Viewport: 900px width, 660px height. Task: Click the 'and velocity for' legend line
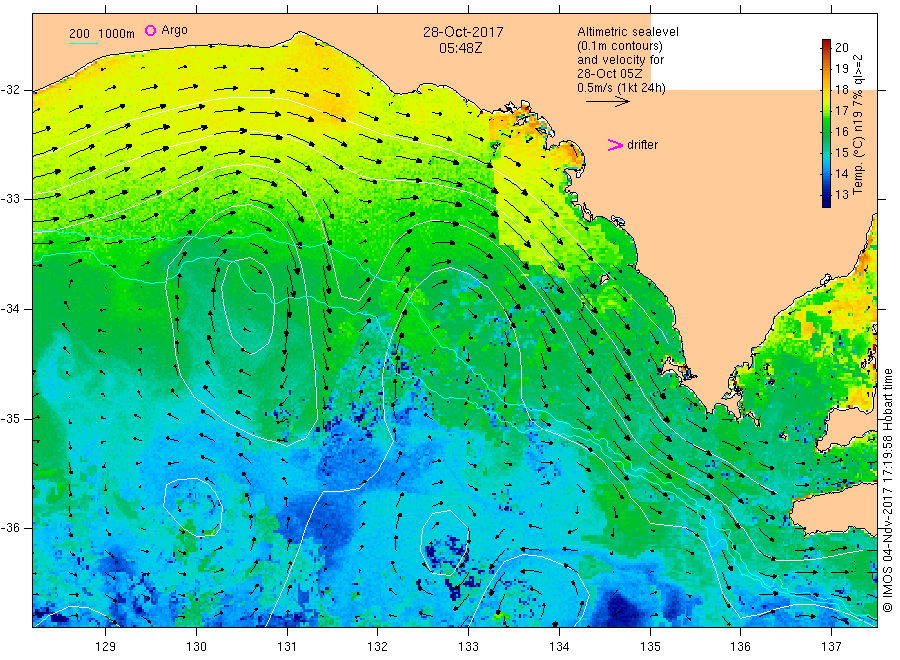(620, 60)
